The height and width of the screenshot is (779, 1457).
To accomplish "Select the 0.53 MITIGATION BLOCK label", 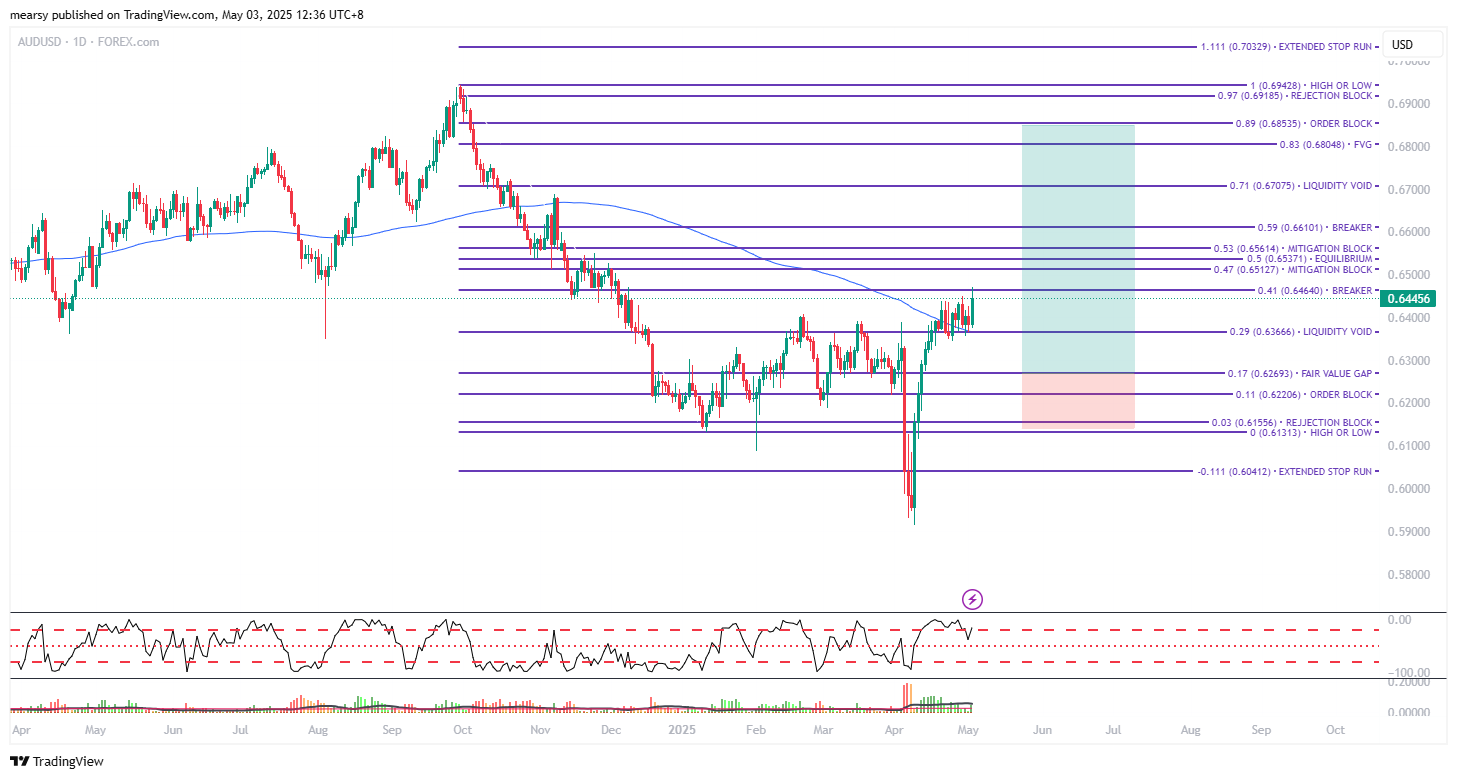I will 1292,248.
